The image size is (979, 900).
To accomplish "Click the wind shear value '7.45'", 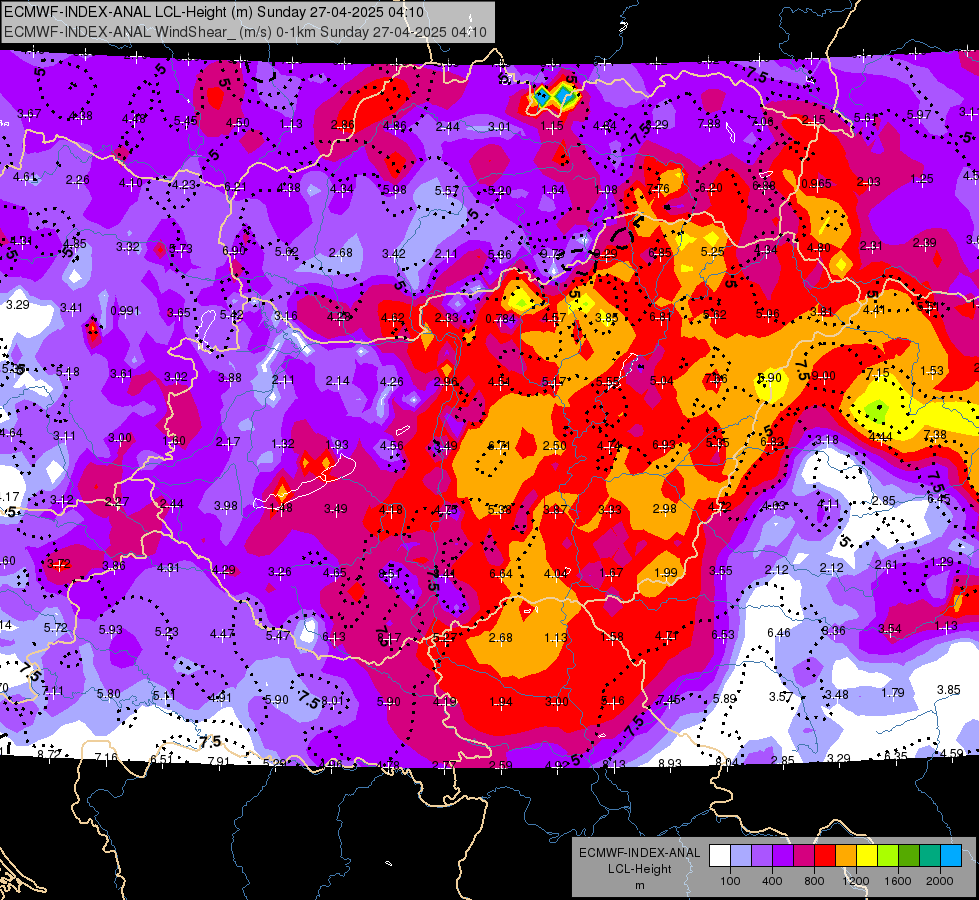I will click(x=667, y=700).
